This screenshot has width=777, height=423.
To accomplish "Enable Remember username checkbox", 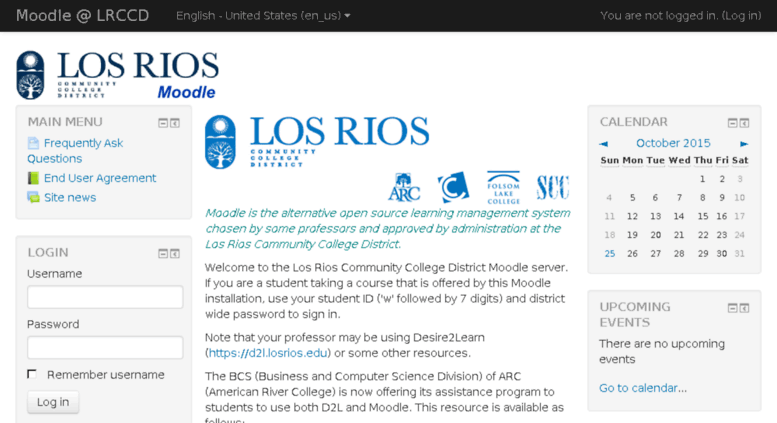I will tap(32, 374).
